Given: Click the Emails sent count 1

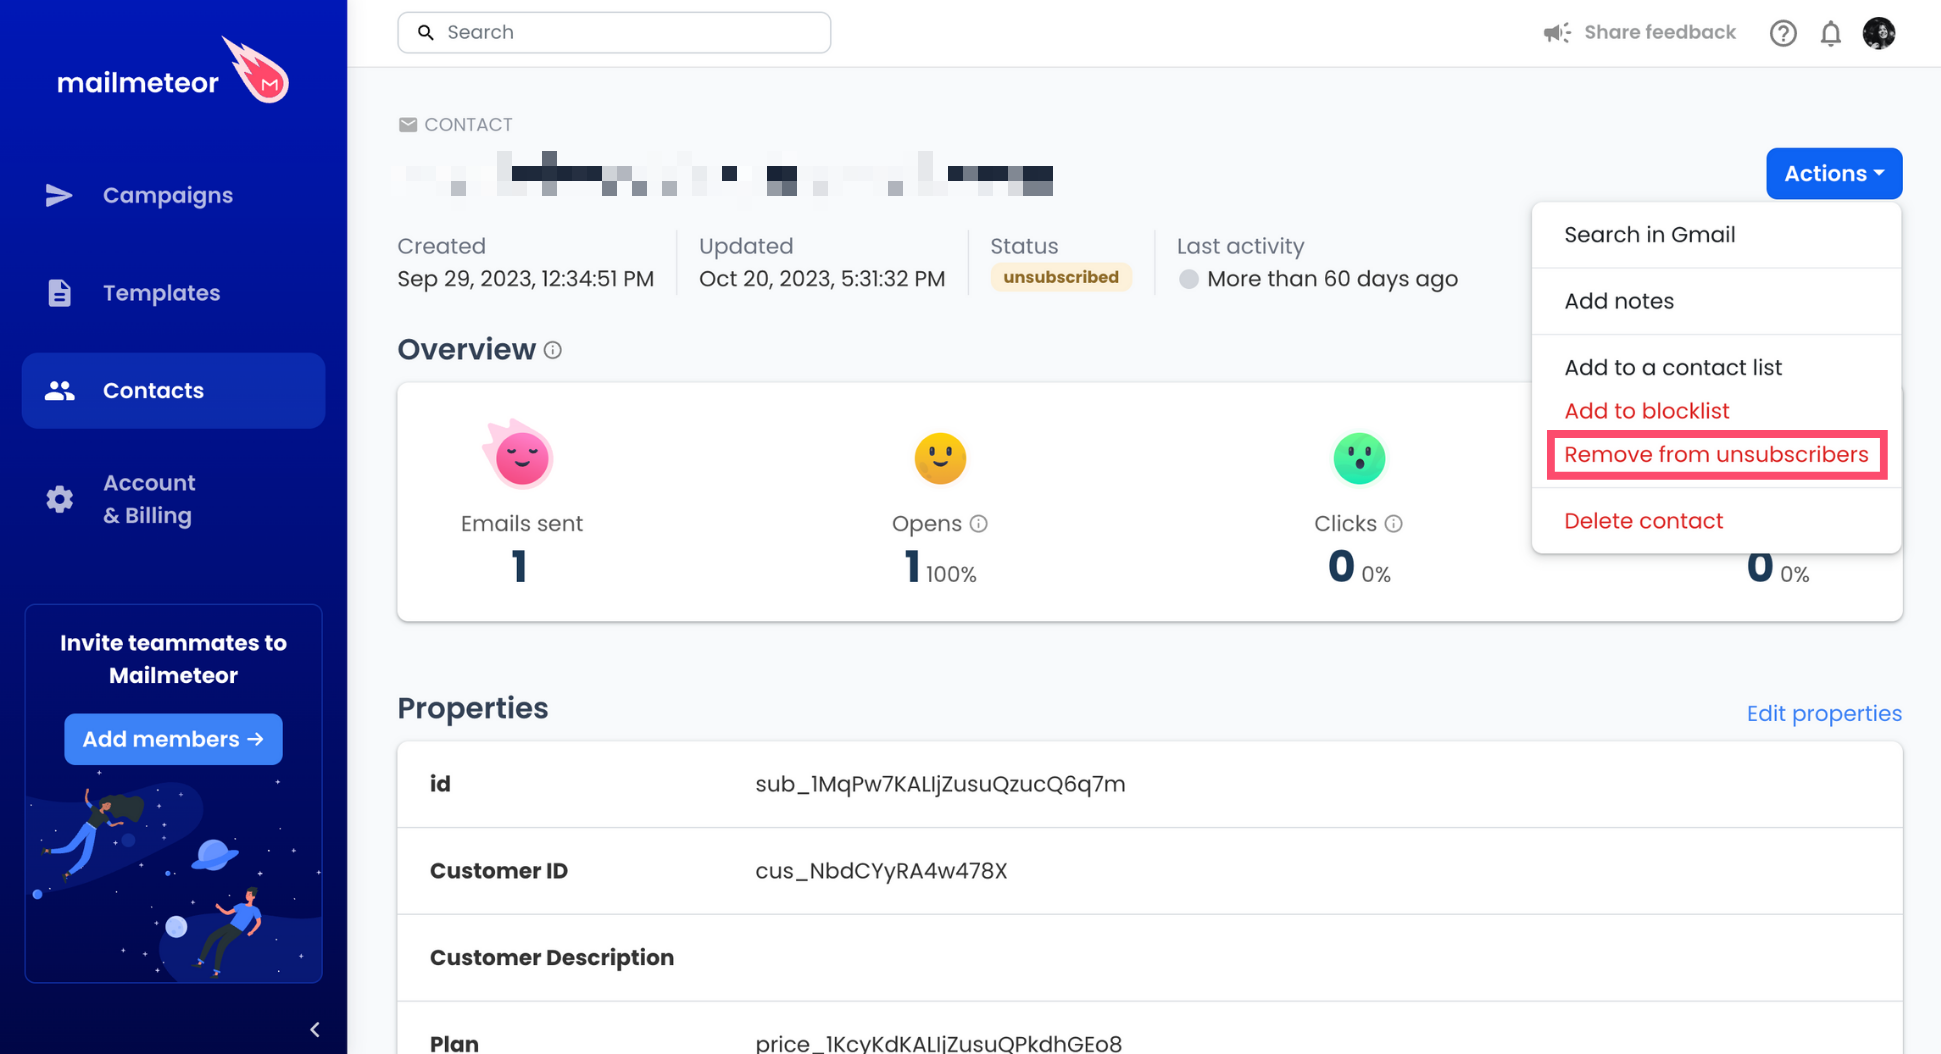Looking at the screenshot, I should pyautogui.click(x=519, y=567).
